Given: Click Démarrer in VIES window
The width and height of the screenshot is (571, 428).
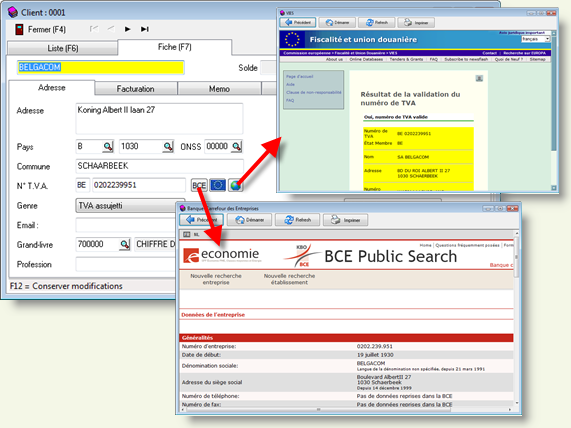Looking at the screenshot, I should 337,23.
